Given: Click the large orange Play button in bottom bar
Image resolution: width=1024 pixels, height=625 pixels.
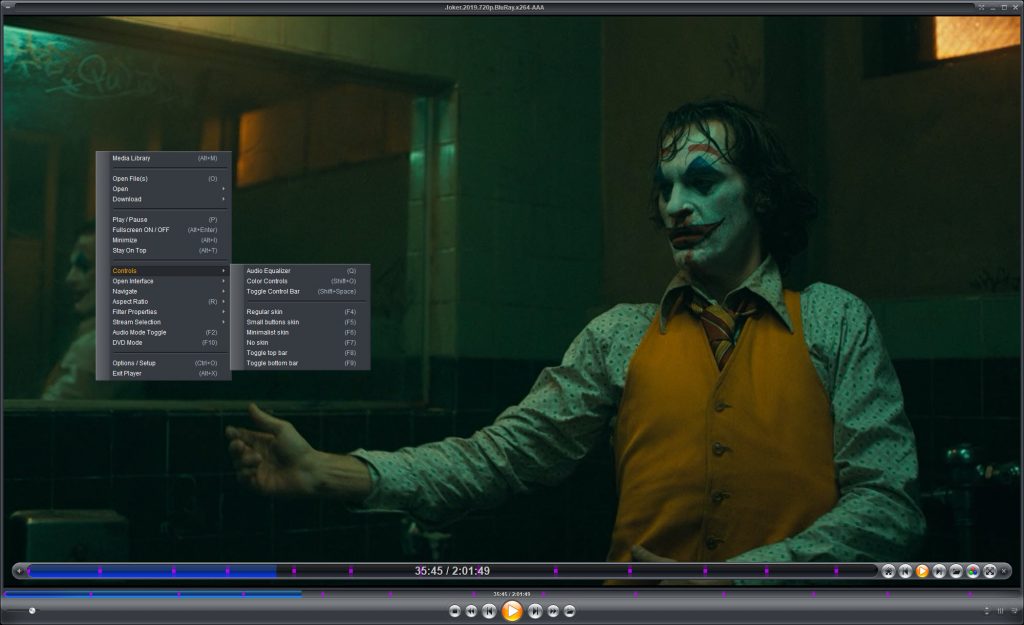Looking at the screenshot, I should pos(512,611).
